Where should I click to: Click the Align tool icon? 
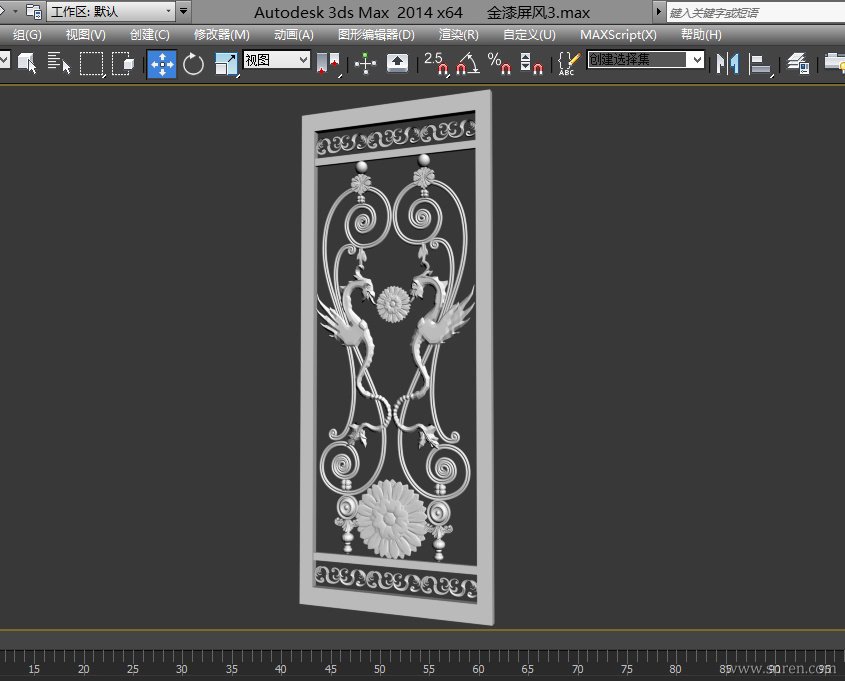point(761,63)
